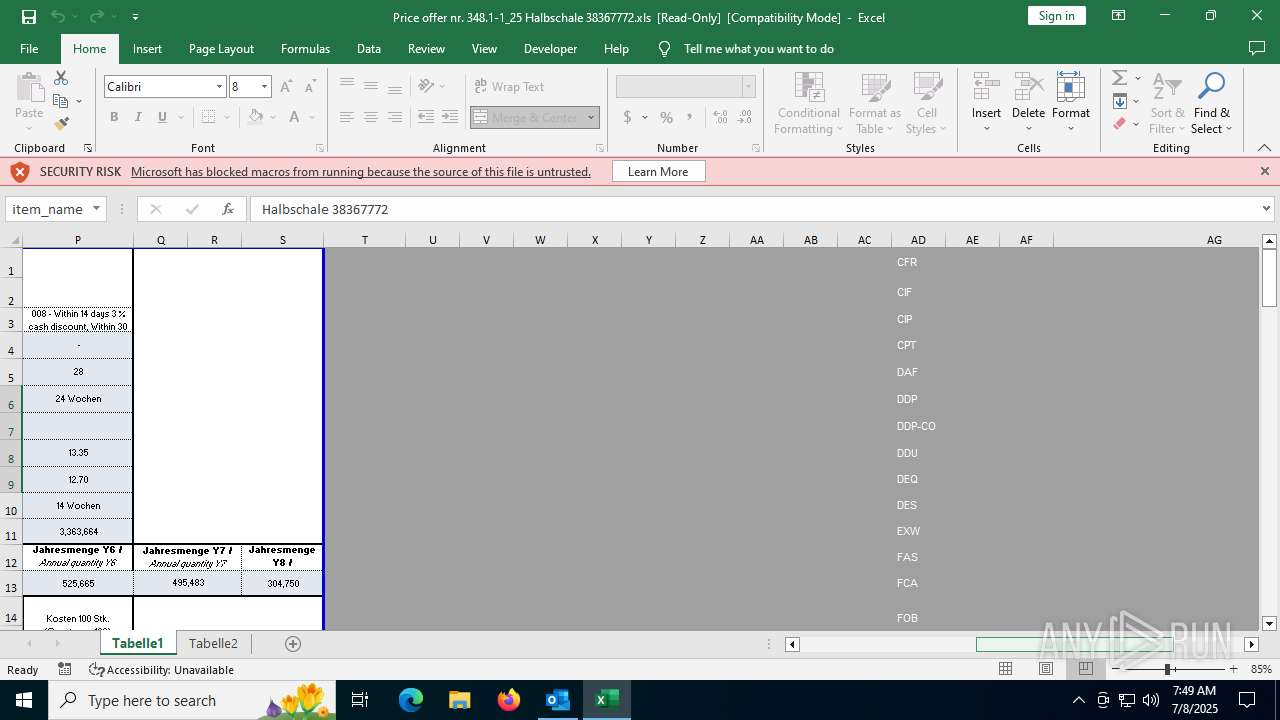
Task: Switch to the Formulas tab
Action: [305, 48]
